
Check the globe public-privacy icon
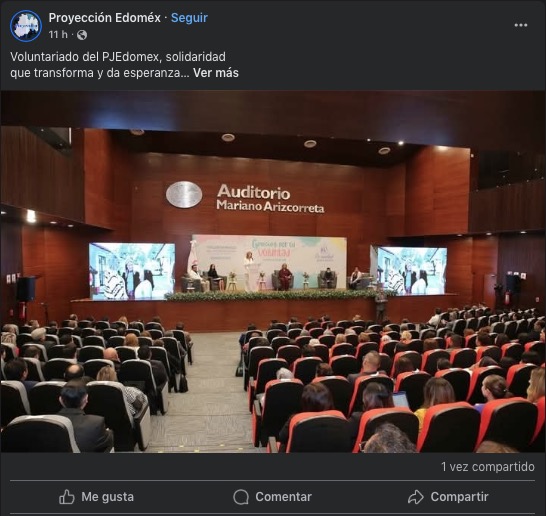82,35
